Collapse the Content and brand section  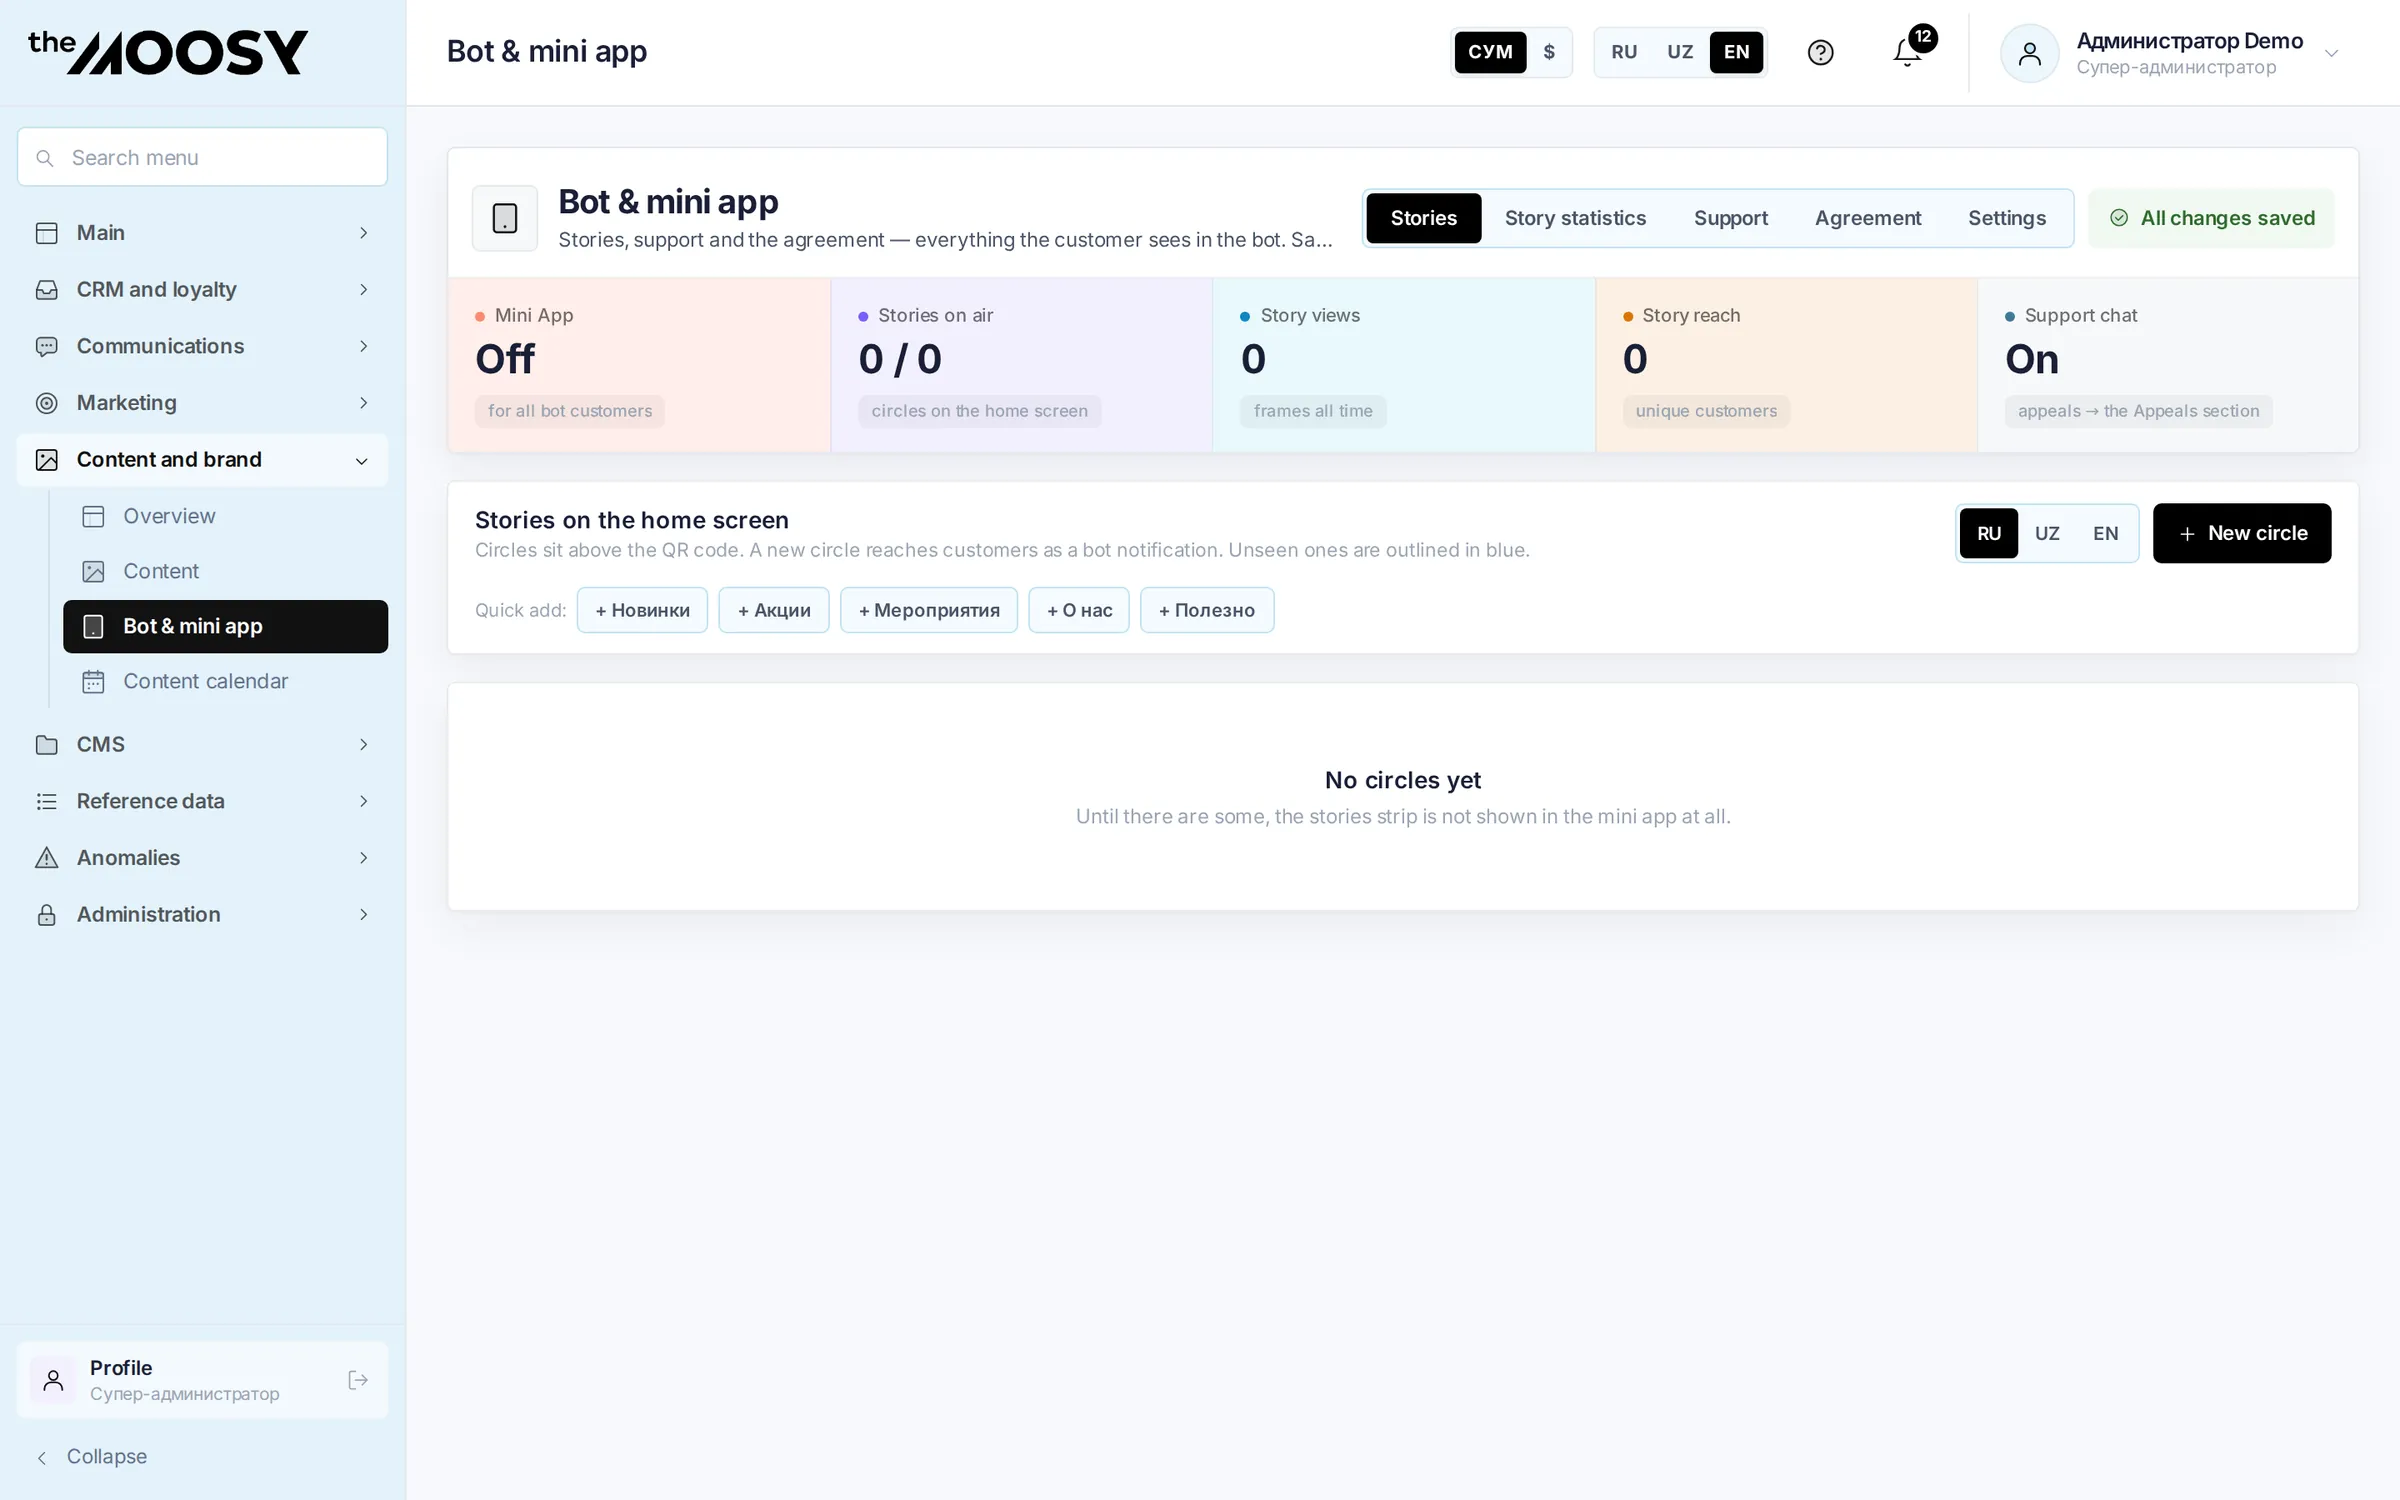(x=362, y=461)
